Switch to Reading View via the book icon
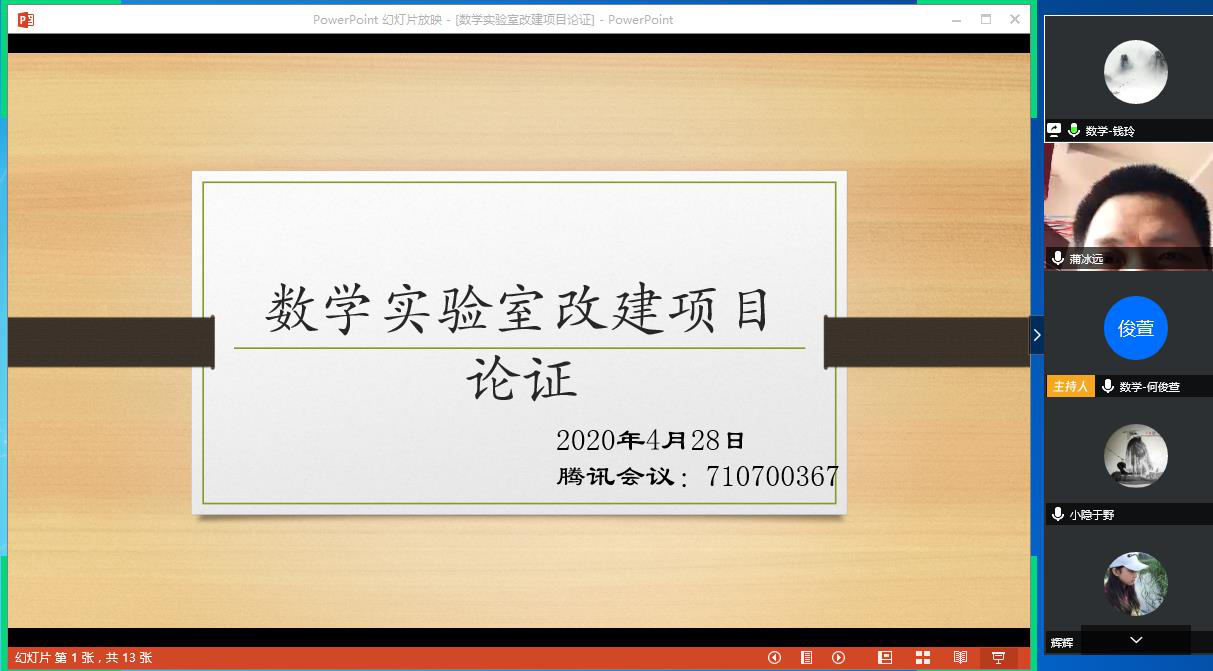This screenshot has width=1213, height=671. pyautogui.click(x=960, y=658)
